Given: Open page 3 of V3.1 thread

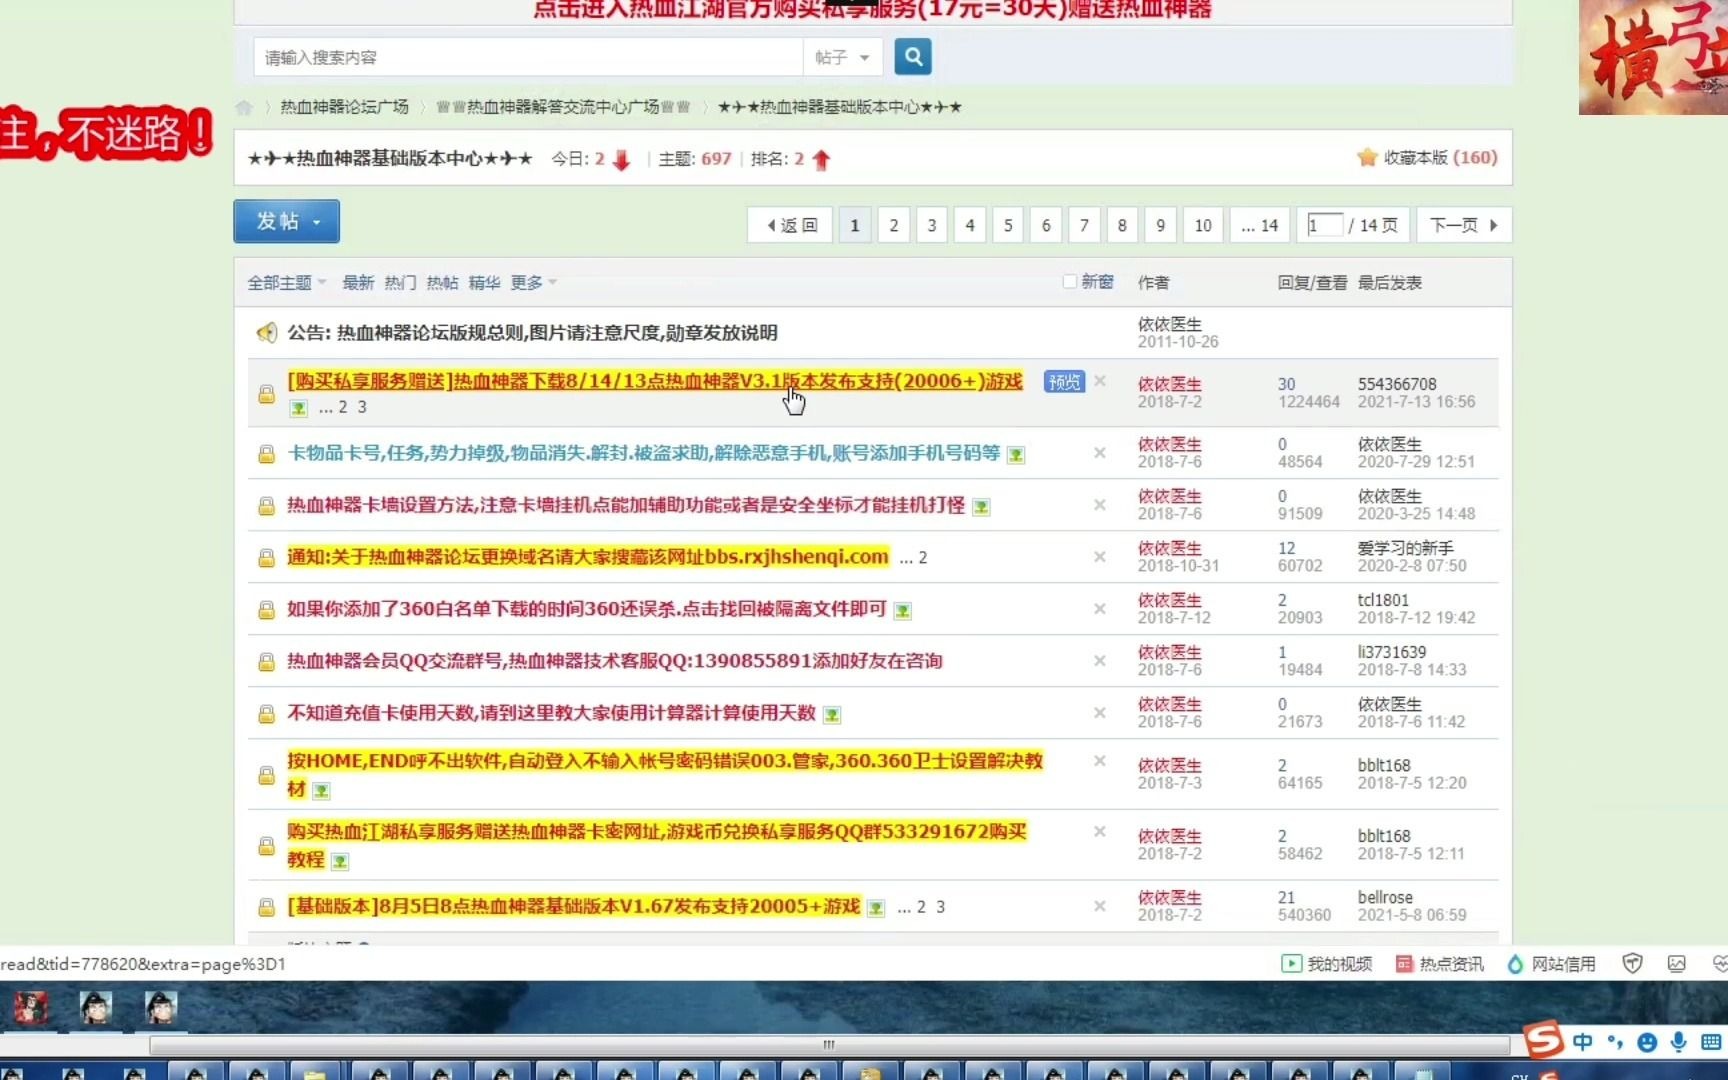Looking at the screenshot, I should click(362, 407).
